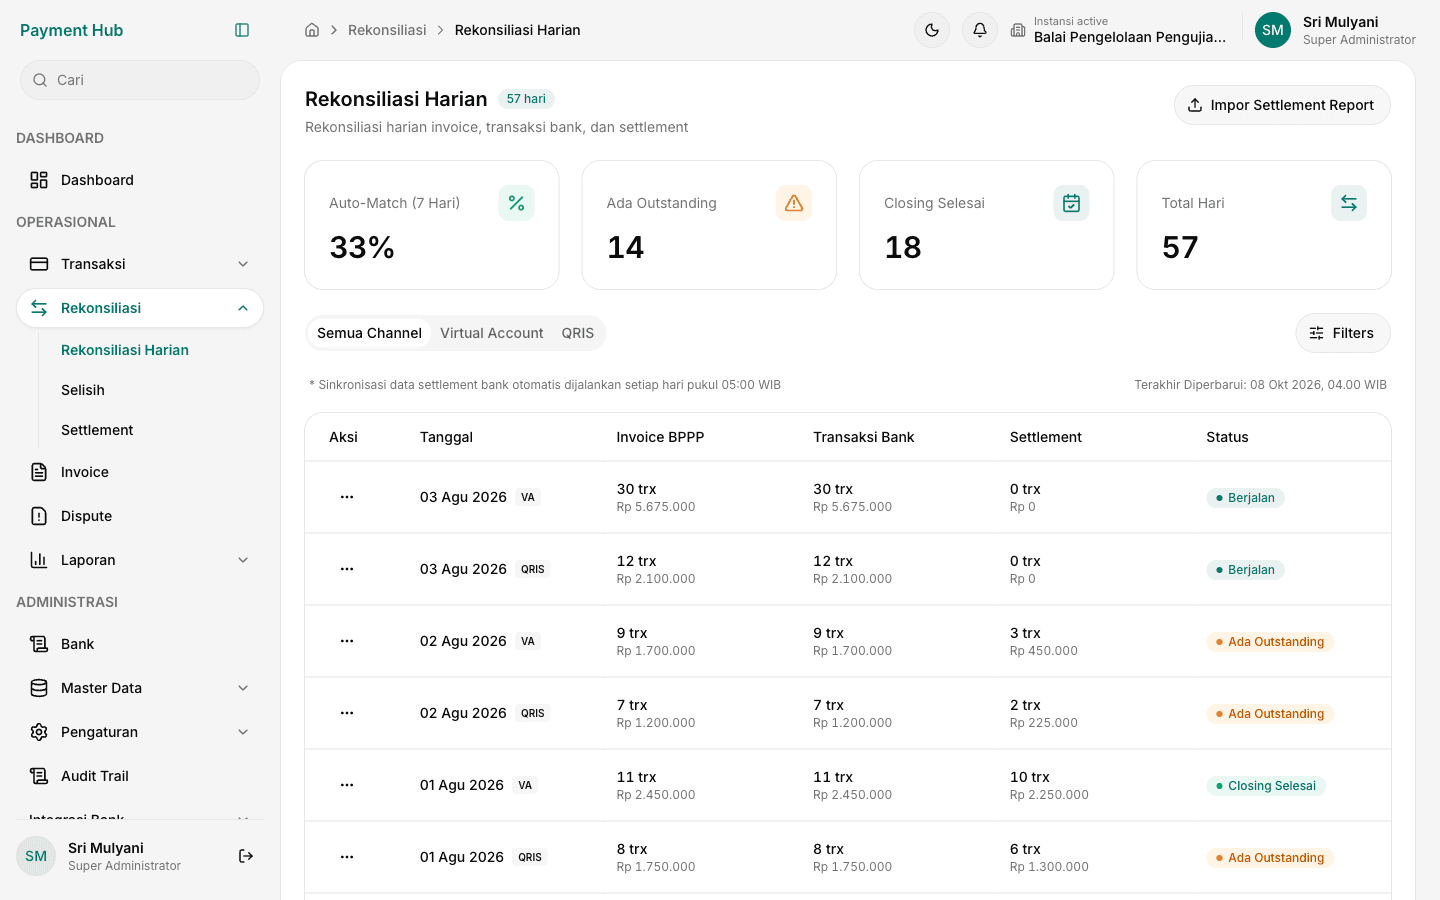Image resolution: width=1440 pixels, height=900 pixels.
Task: Open notifications bell icon
Action: [x=980, y=30]
